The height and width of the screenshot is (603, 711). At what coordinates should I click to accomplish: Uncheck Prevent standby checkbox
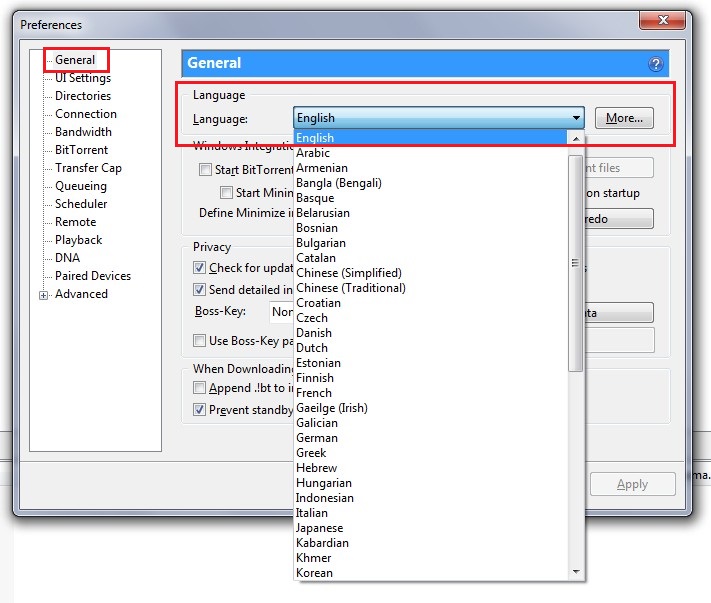[x=199, y=409]
